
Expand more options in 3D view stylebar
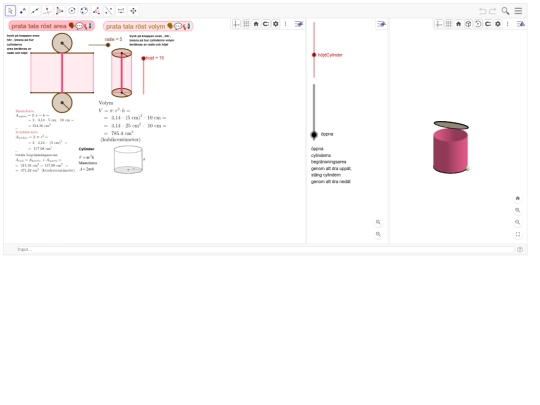pos(508,24)
